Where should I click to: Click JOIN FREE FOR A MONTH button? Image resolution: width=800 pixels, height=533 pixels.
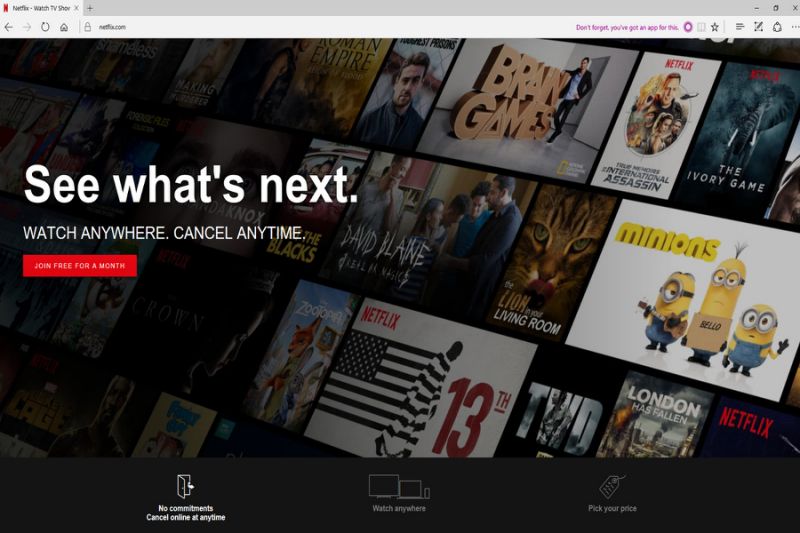80,266
